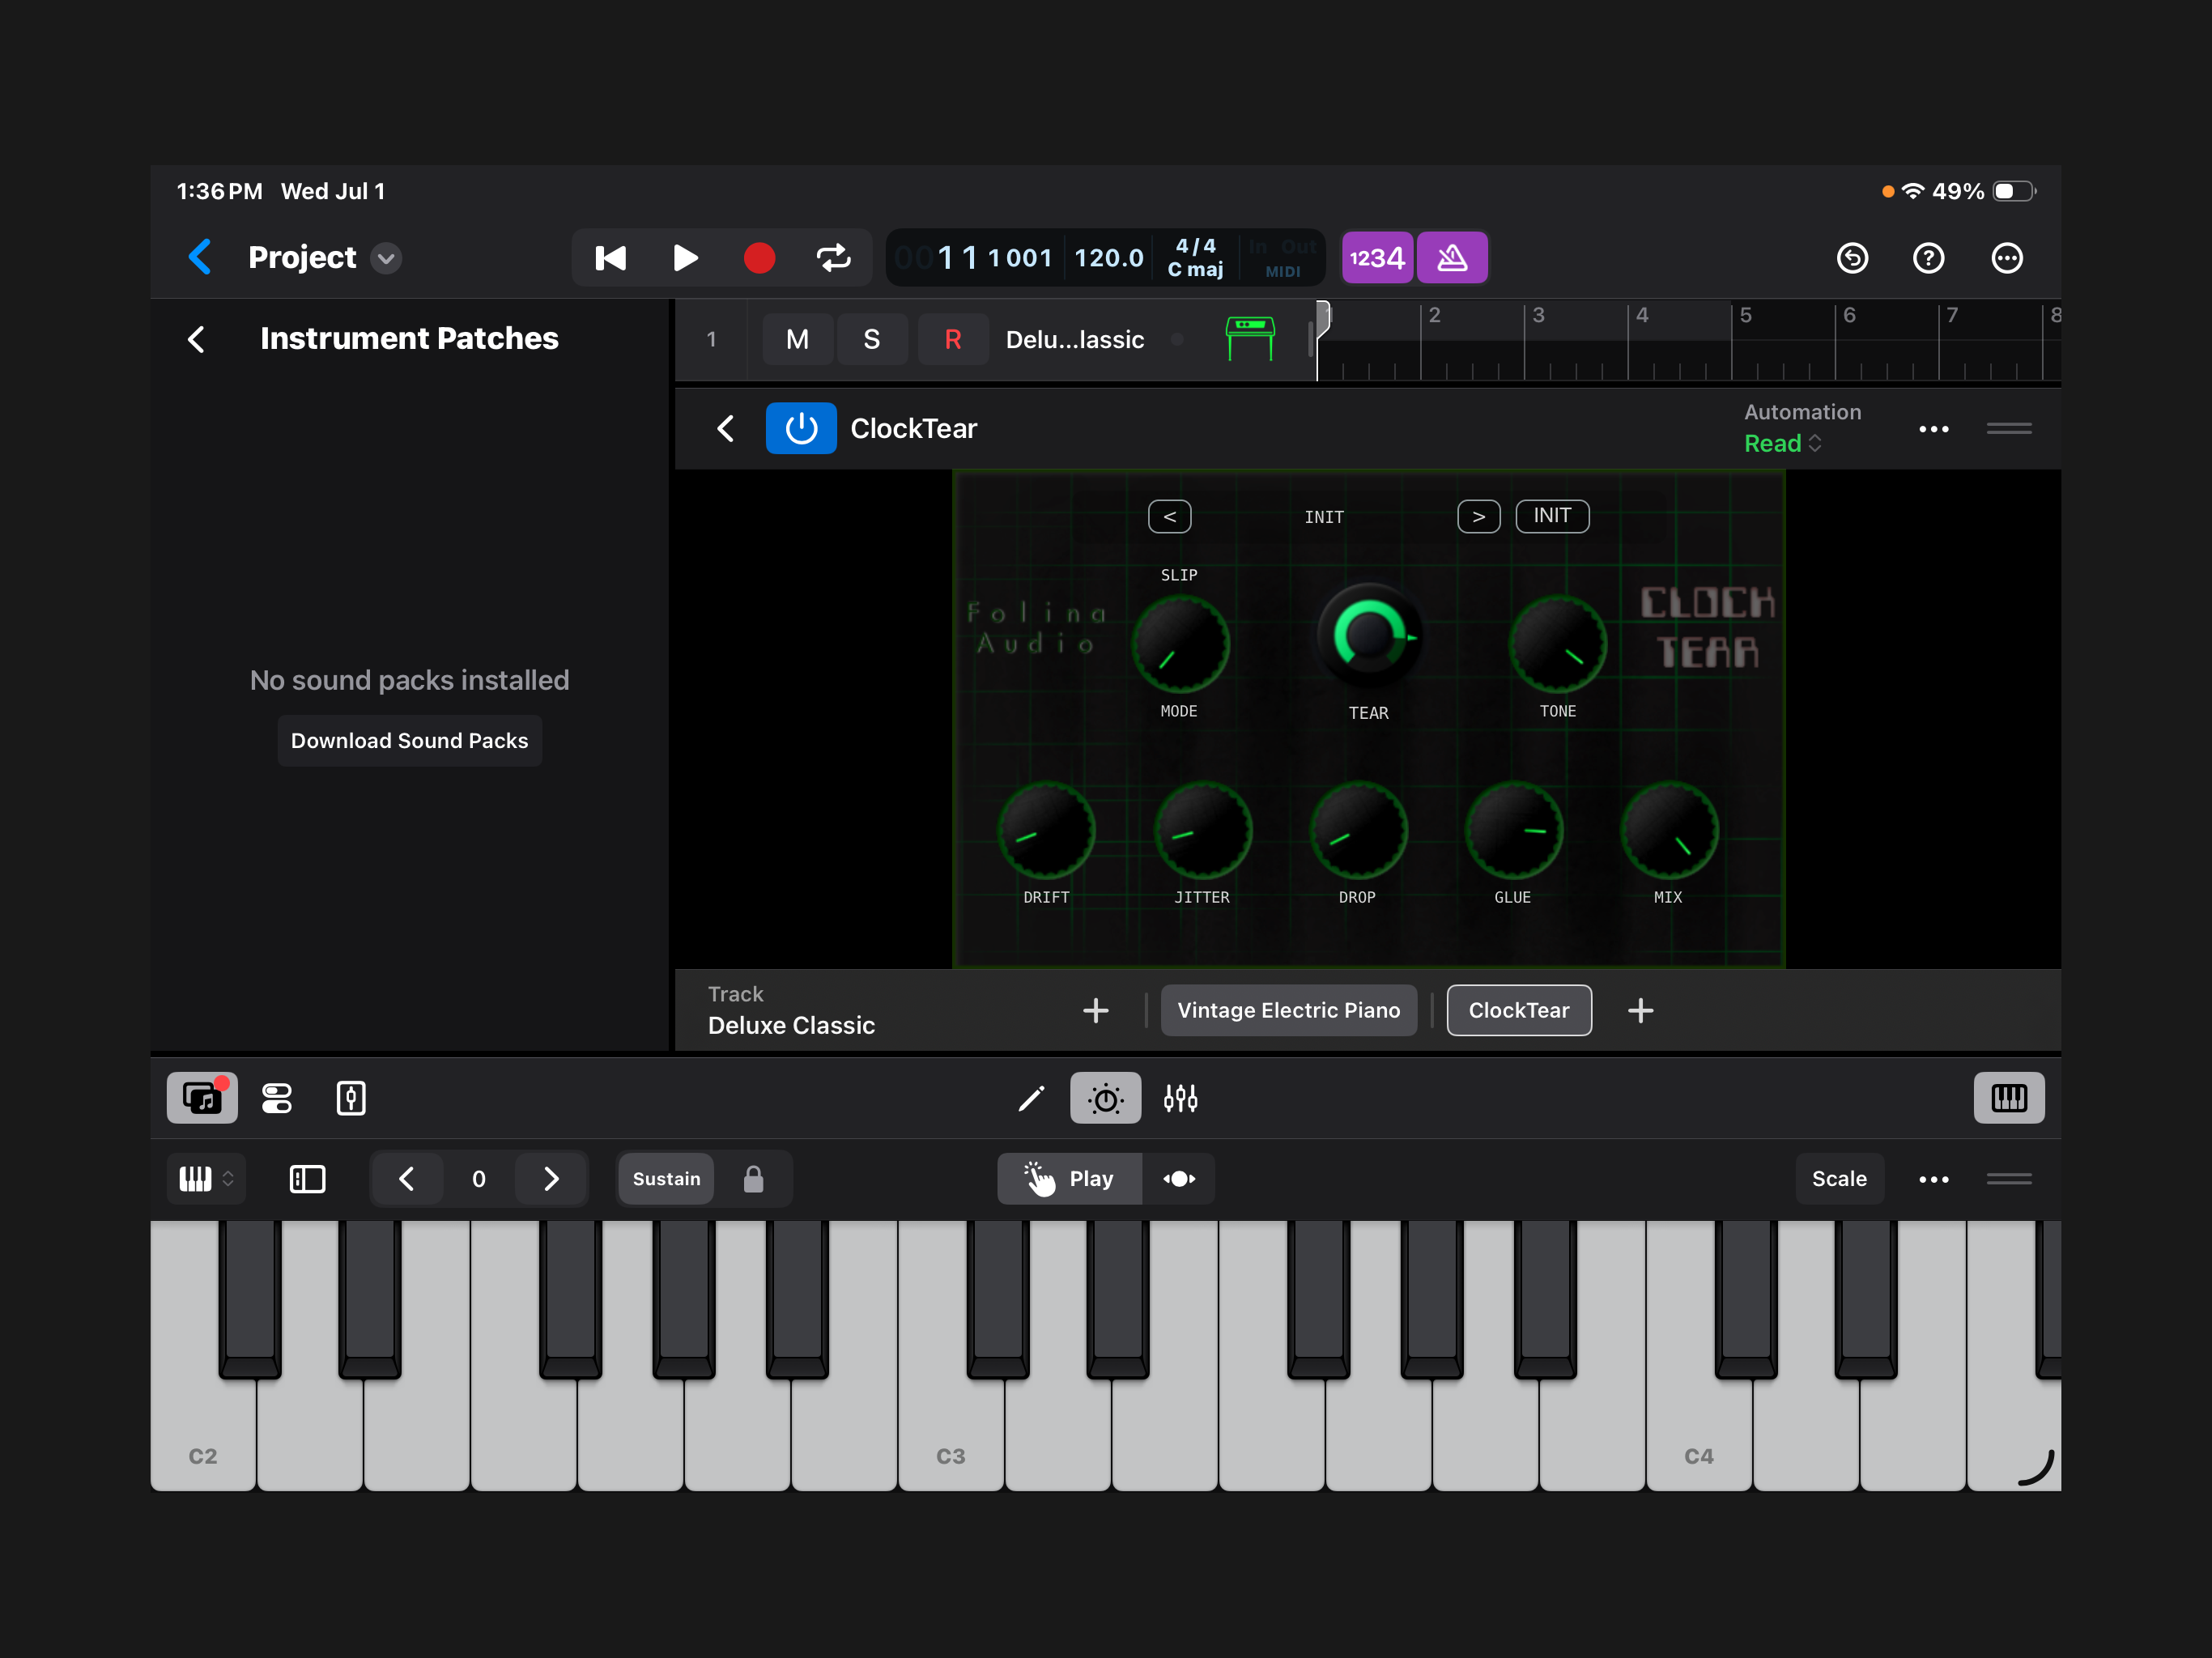Start playback with the Play transport button
This screenshot has height=1658, width=2212.
(685, 258)
